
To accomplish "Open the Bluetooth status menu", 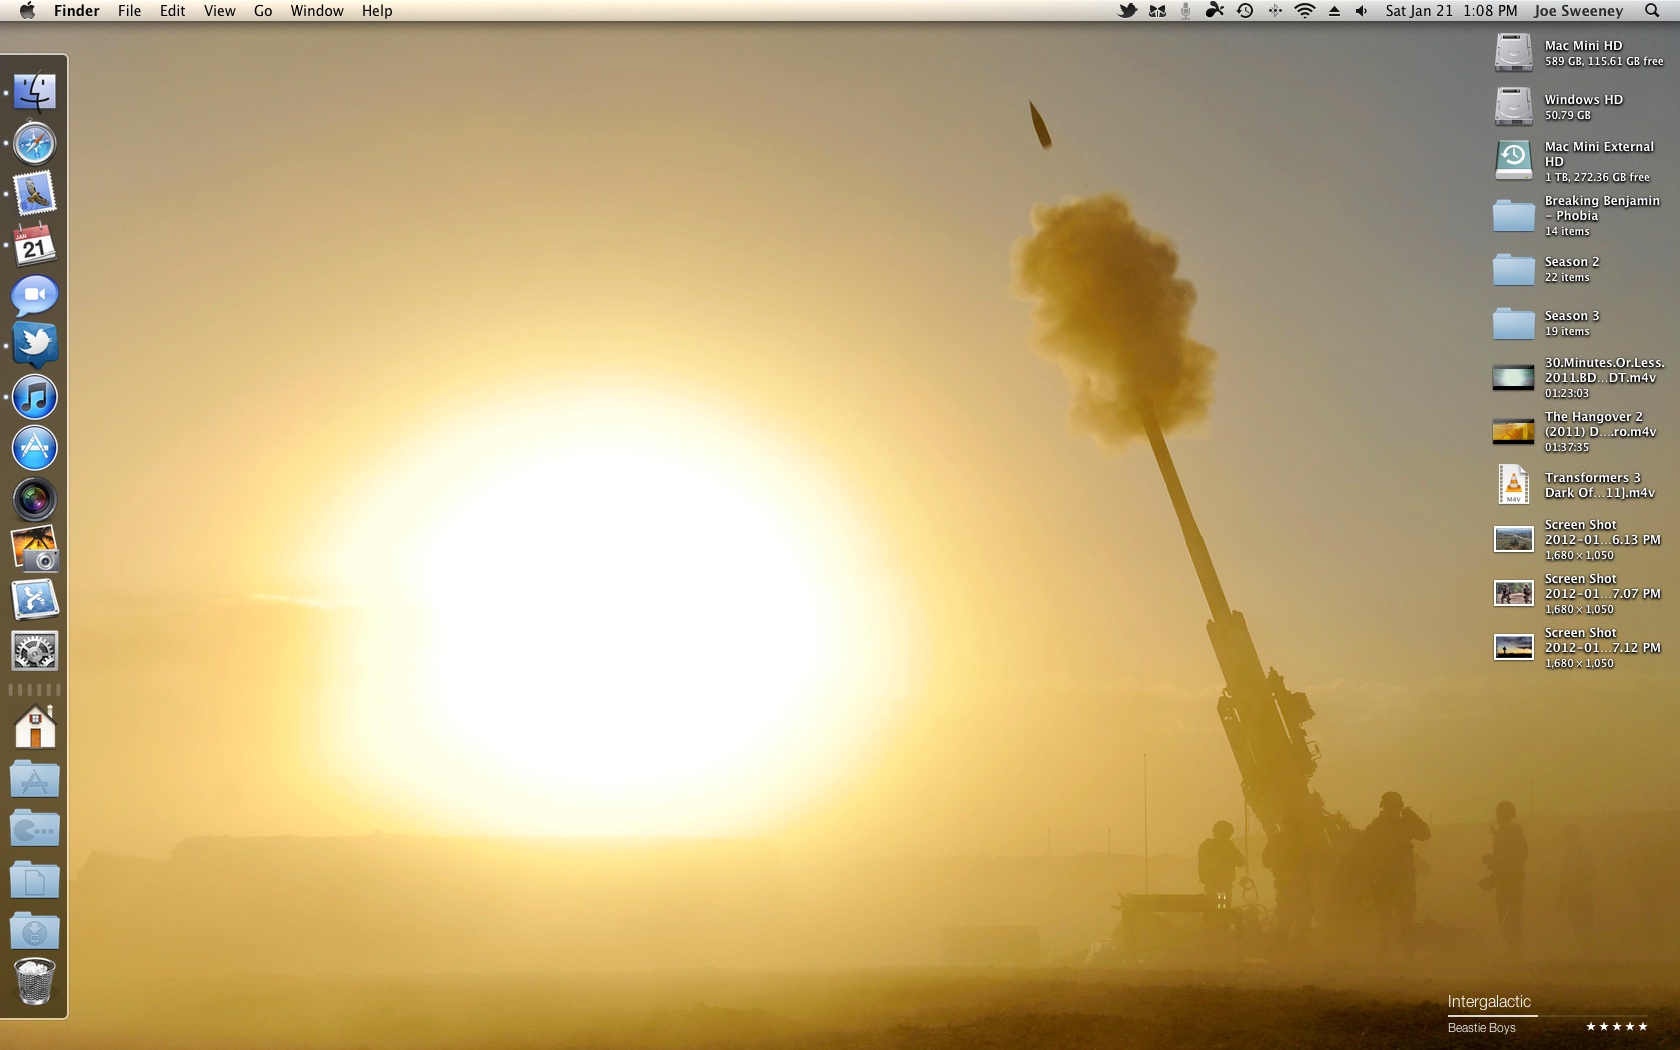I will (x=1275, y=11).
